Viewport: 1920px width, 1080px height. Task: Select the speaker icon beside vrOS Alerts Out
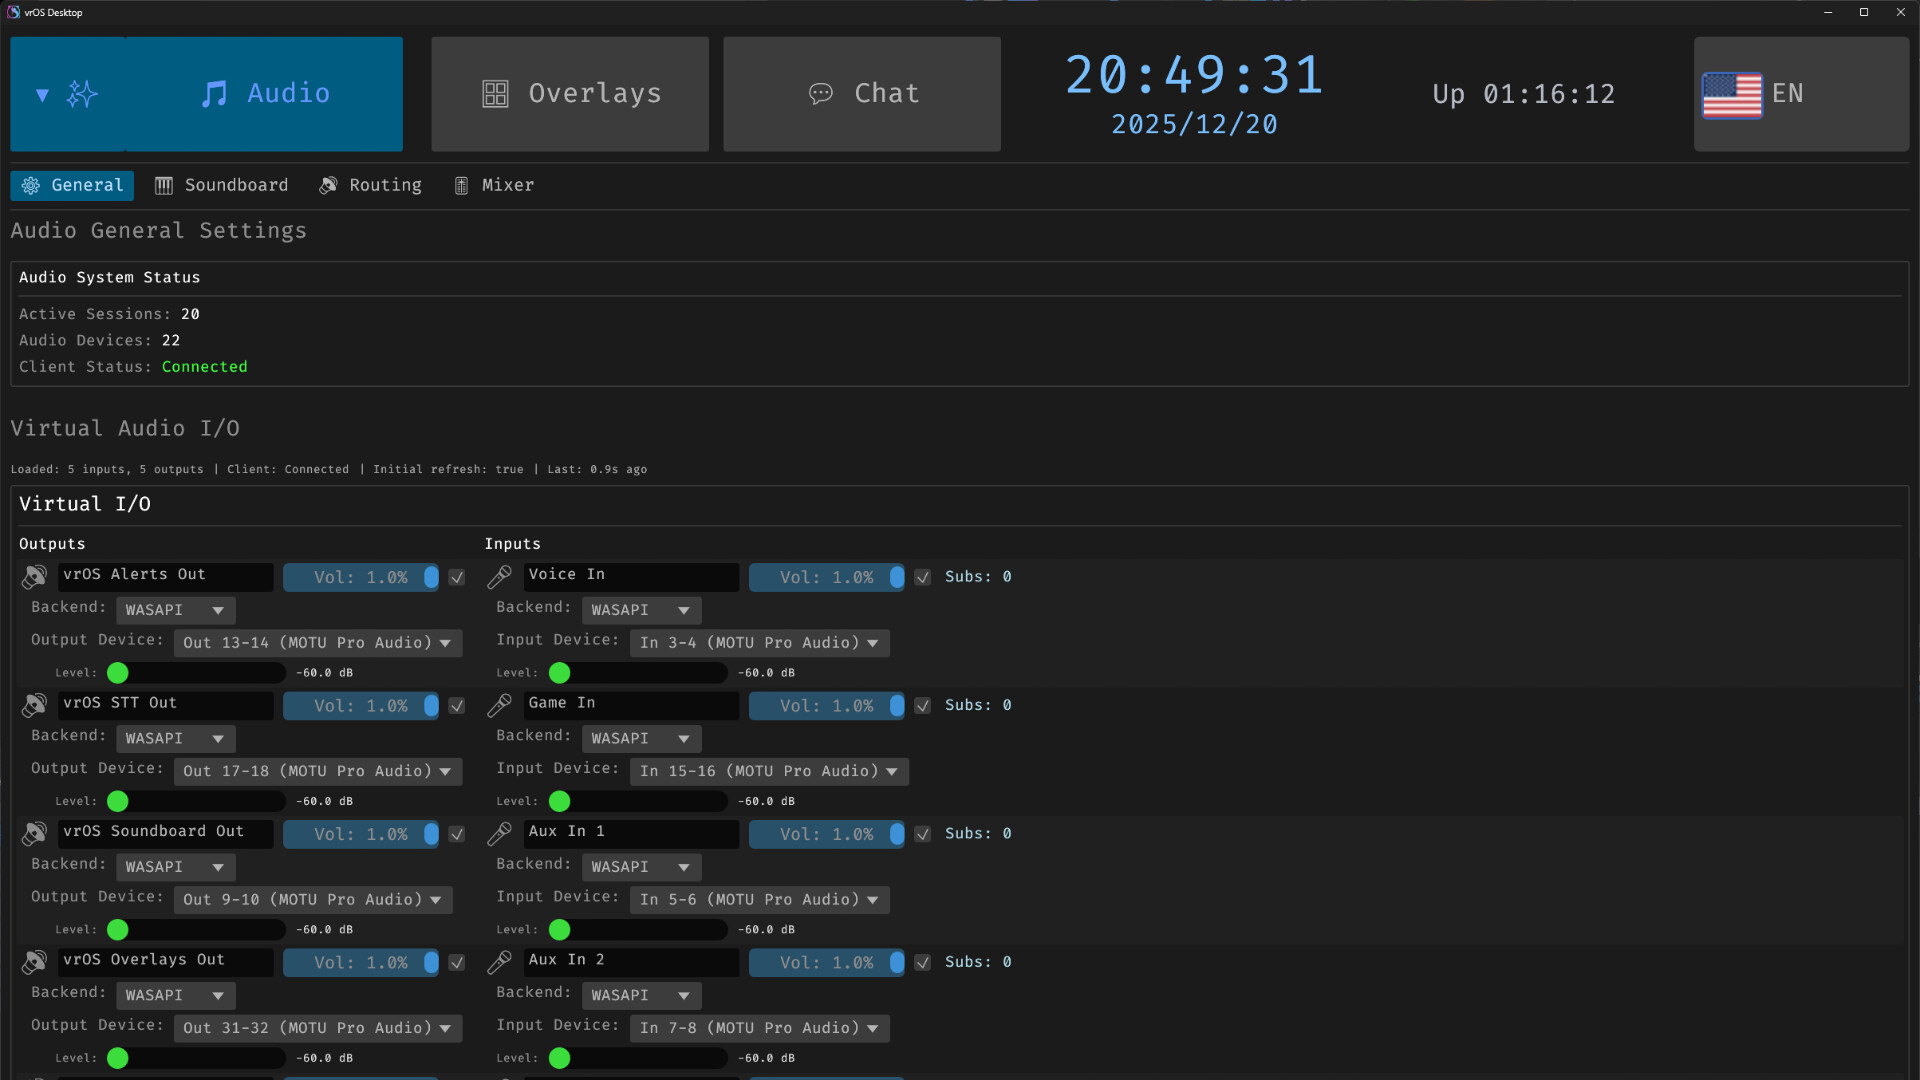click(34, 577)
